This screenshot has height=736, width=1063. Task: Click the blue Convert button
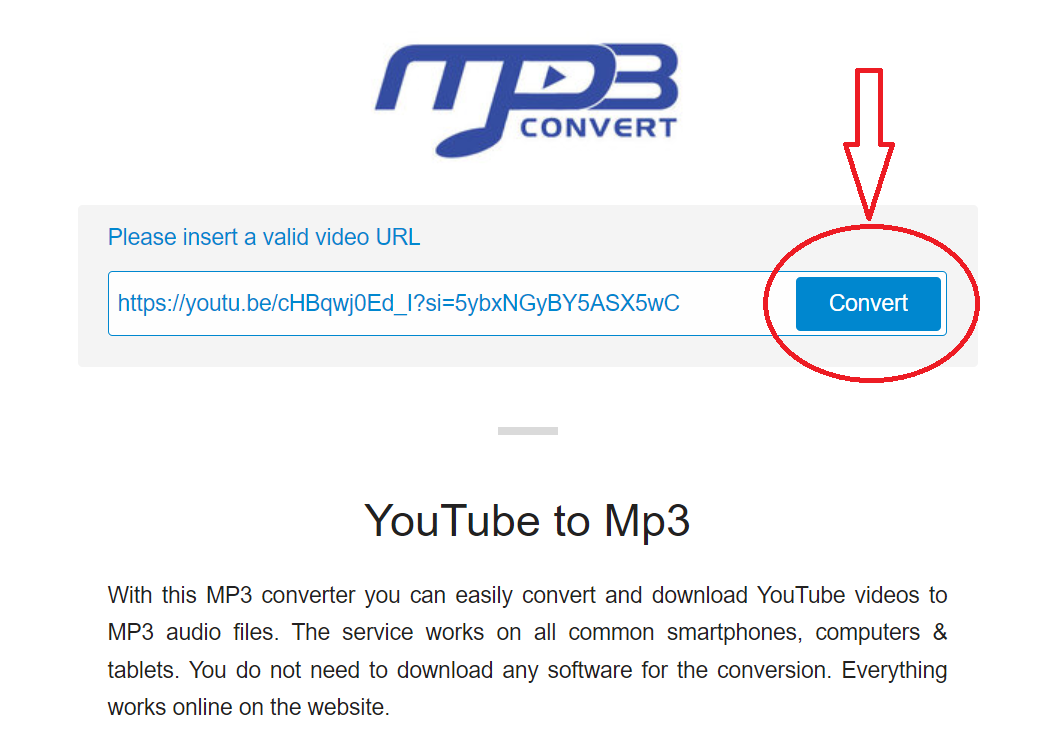(868, 304)
